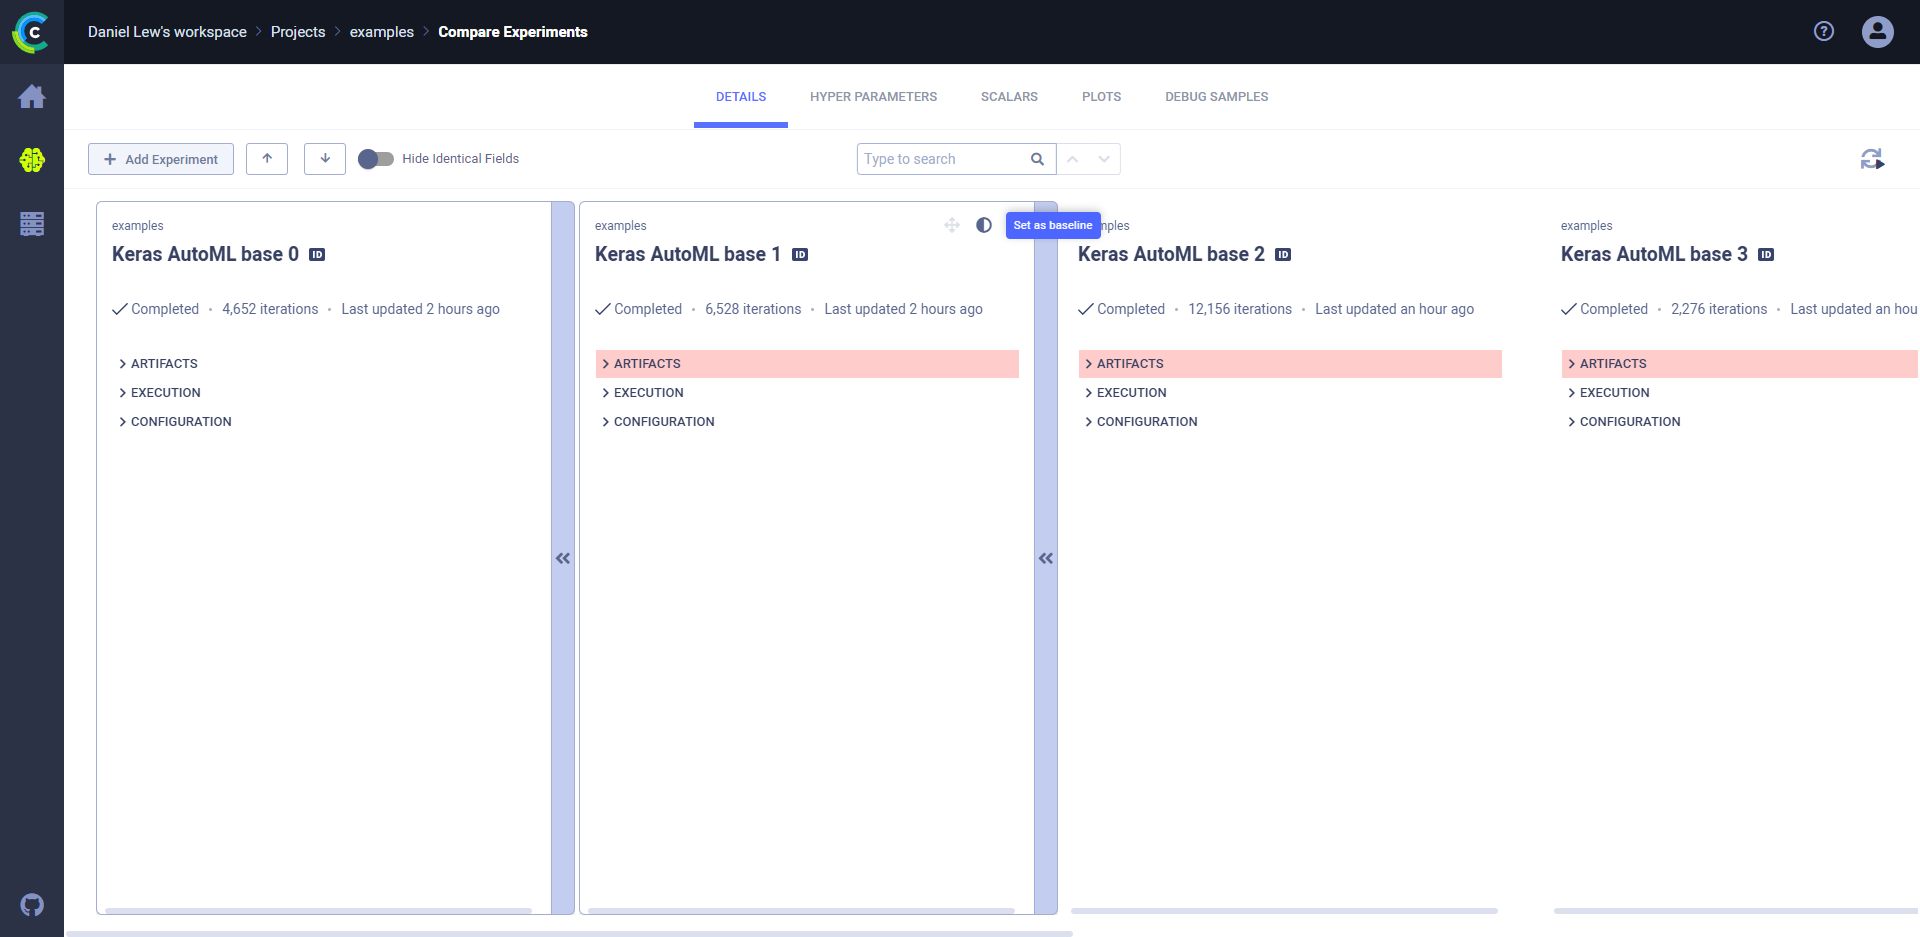Click ID badge next to Keras AutoML base 0
The width and height of the screenshot is (1920, 937).
coord(317,255)
